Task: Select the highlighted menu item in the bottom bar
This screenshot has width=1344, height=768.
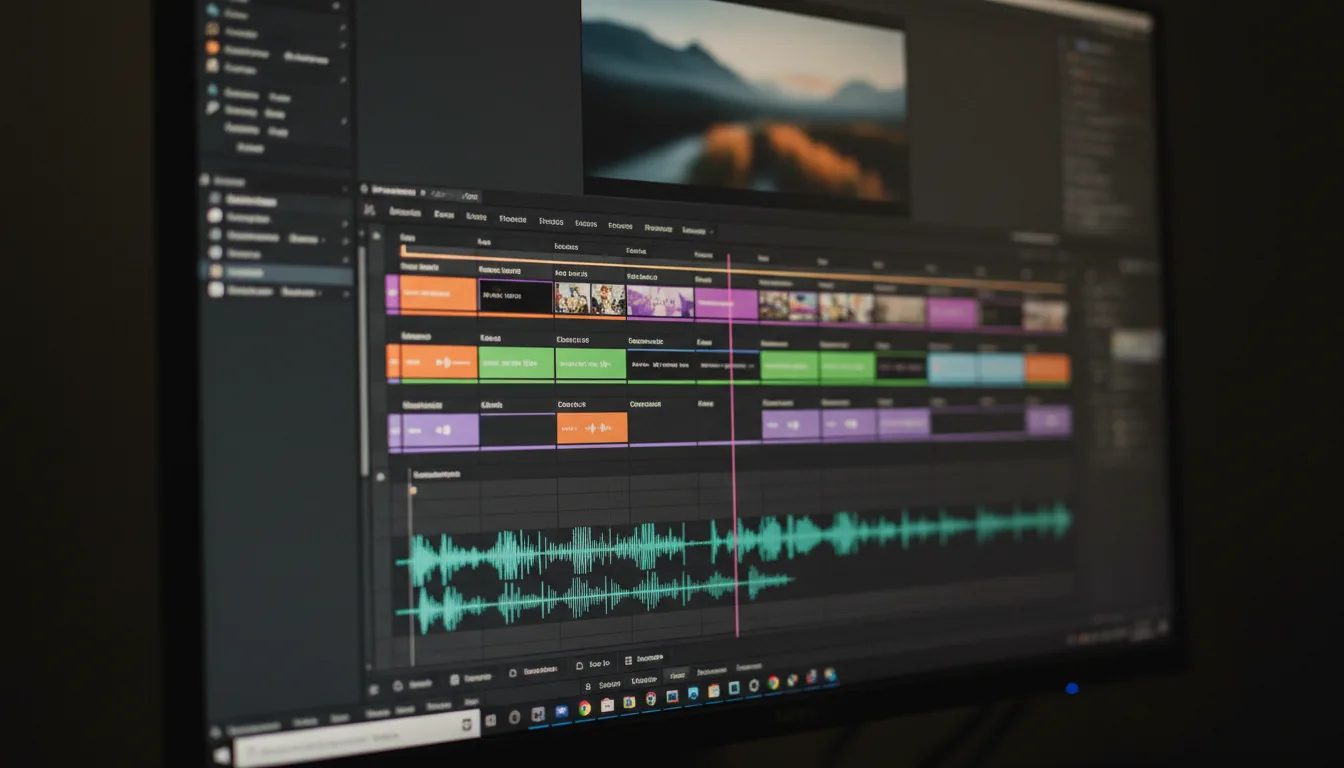Action: (678, 675)
